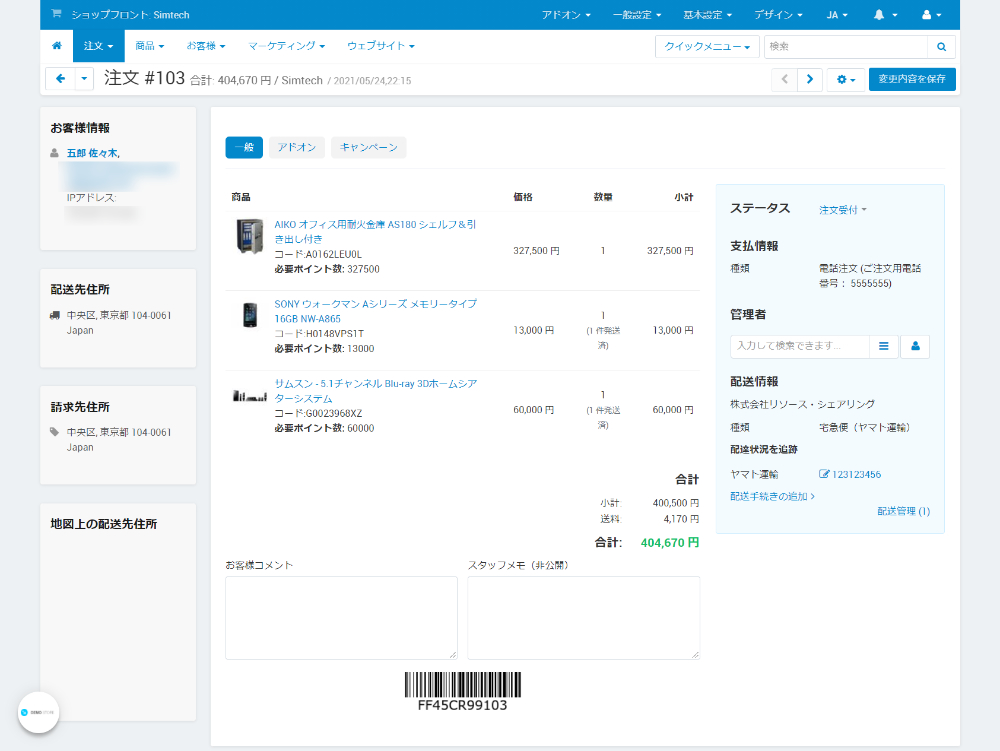Image resolution: width=1000 pixels, height=751 pixels.
Task: Select the 一般 tab
Action: tap(244, 147)
